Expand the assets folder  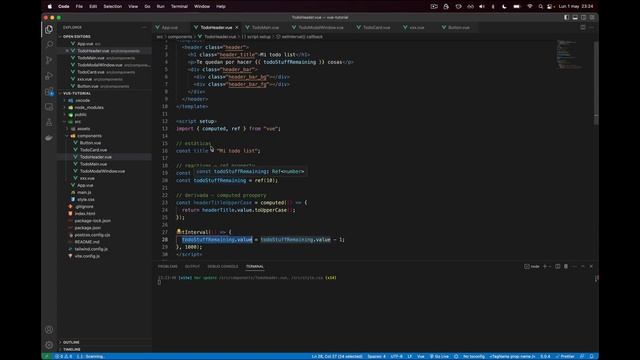pyautogui.click(x=83, y=129)
